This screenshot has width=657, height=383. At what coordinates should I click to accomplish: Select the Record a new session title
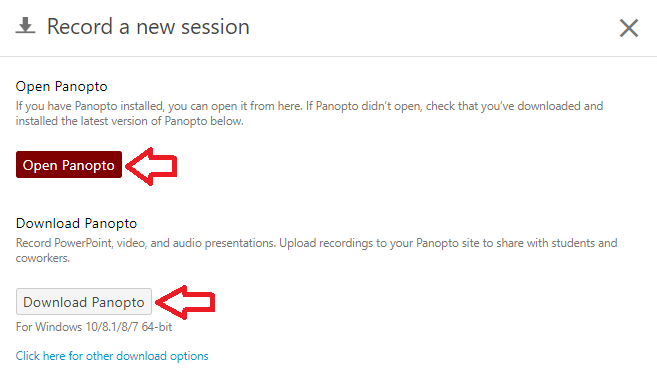(148, 27)
